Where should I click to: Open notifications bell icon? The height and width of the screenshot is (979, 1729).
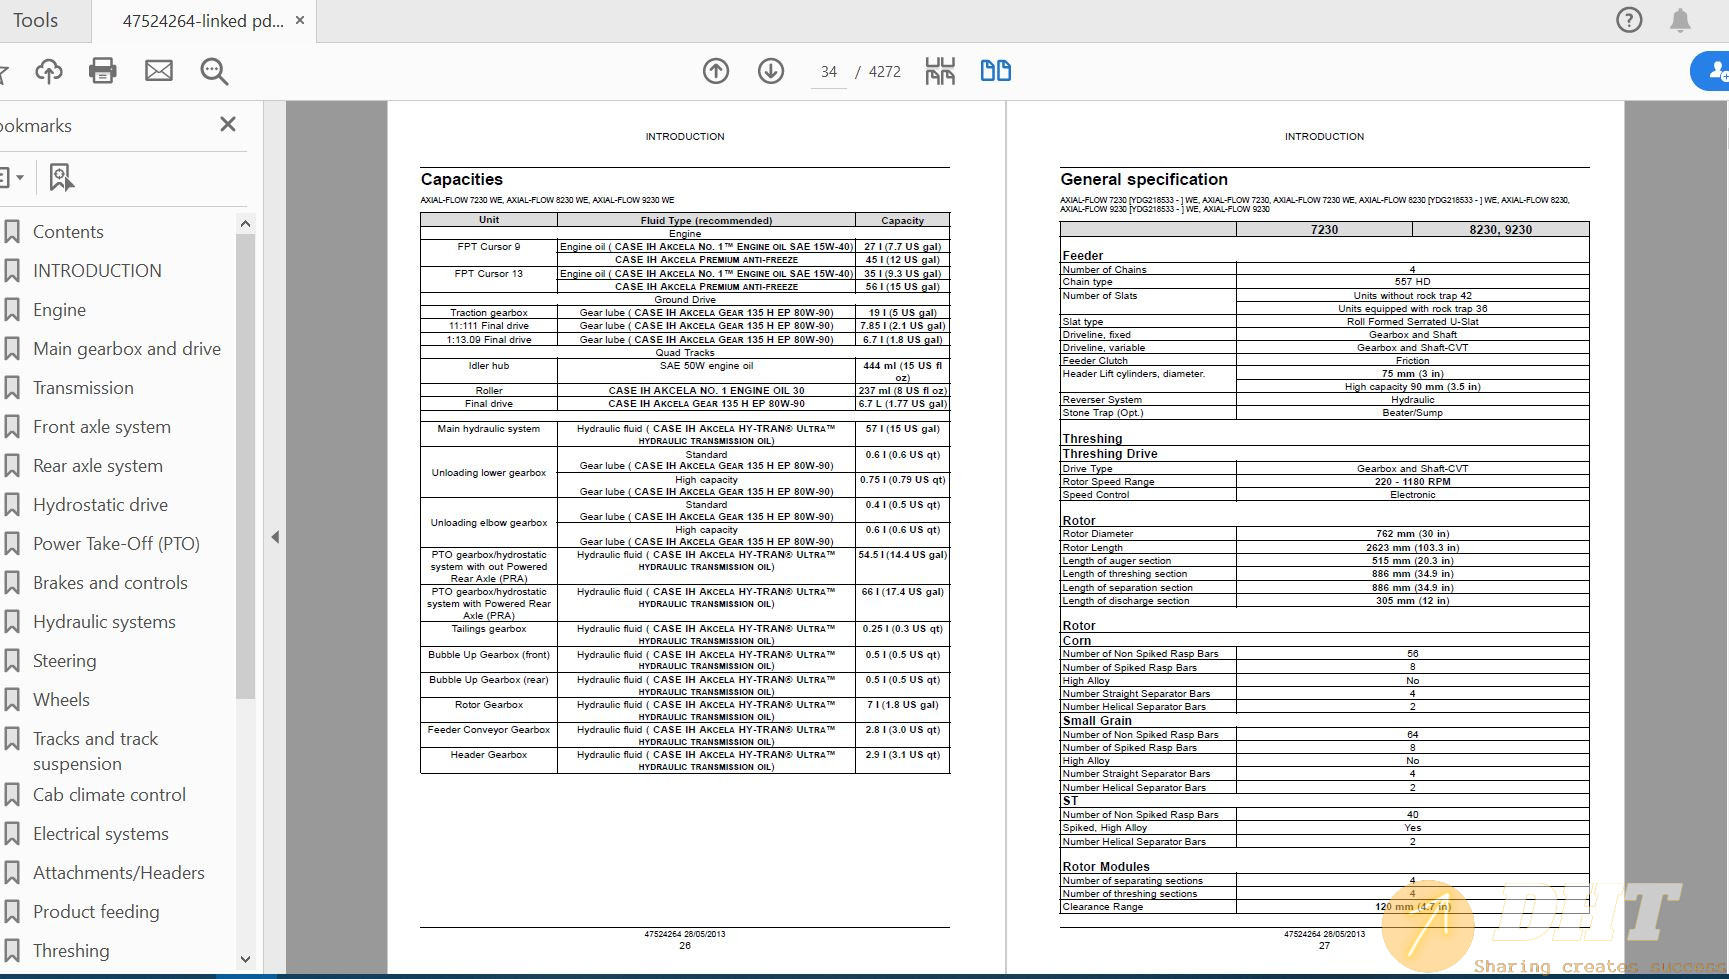click(x=1680, y=20)
